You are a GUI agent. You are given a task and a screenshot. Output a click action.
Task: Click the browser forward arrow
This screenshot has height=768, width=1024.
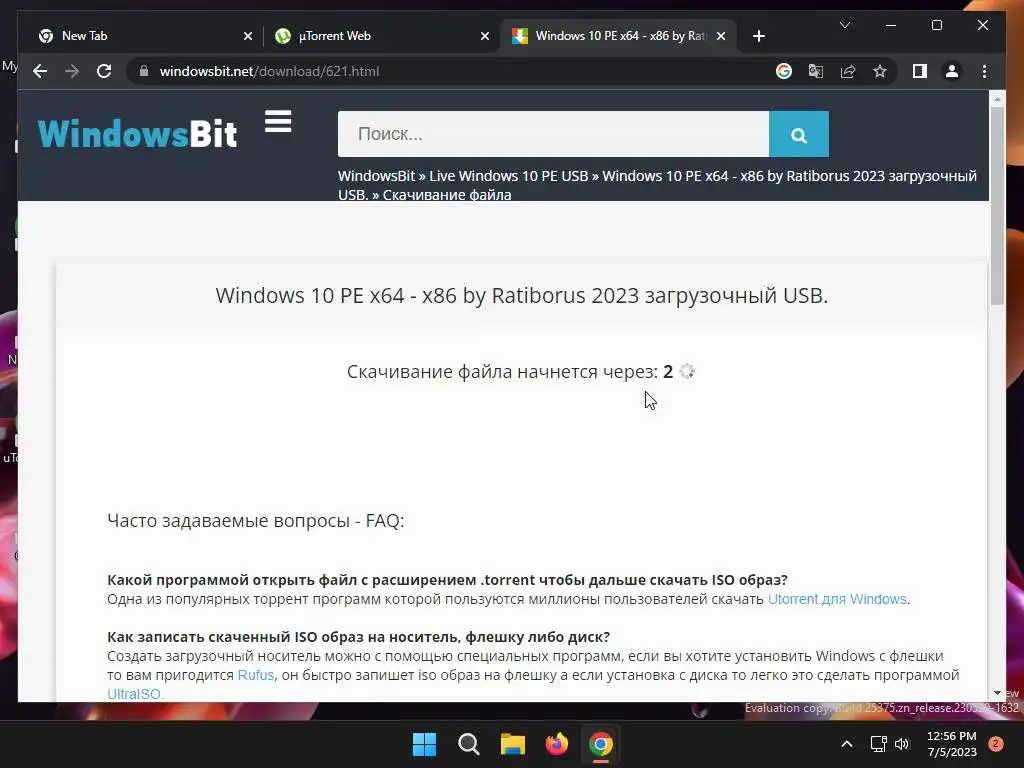[72, 71]
